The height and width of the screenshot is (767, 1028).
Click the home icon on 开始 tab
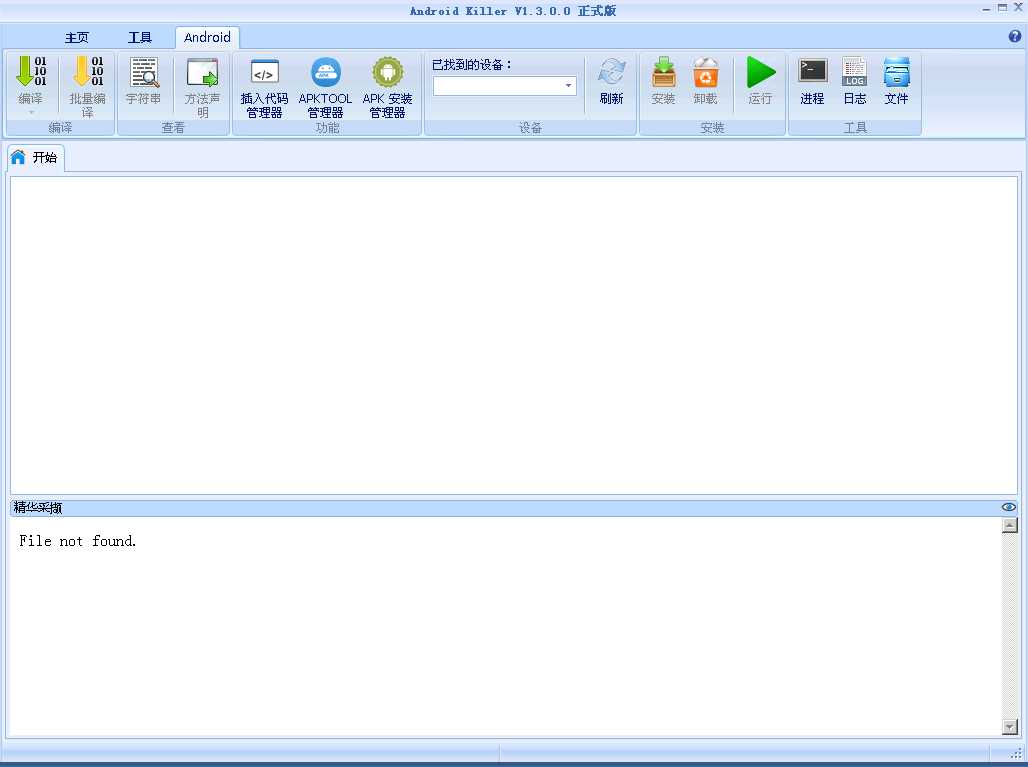tap(18, 157)
